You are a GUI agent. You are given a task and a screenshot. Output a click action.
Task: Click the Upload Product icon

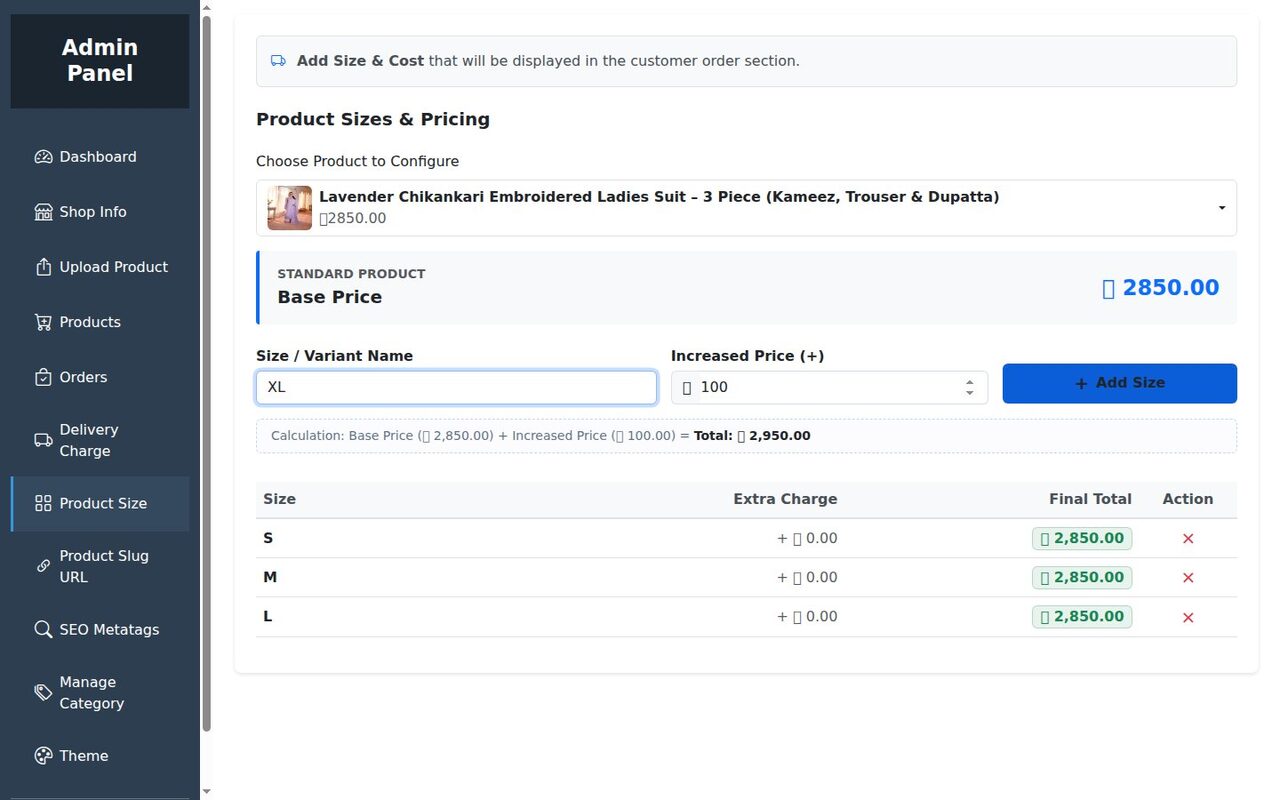coord(43,267)
